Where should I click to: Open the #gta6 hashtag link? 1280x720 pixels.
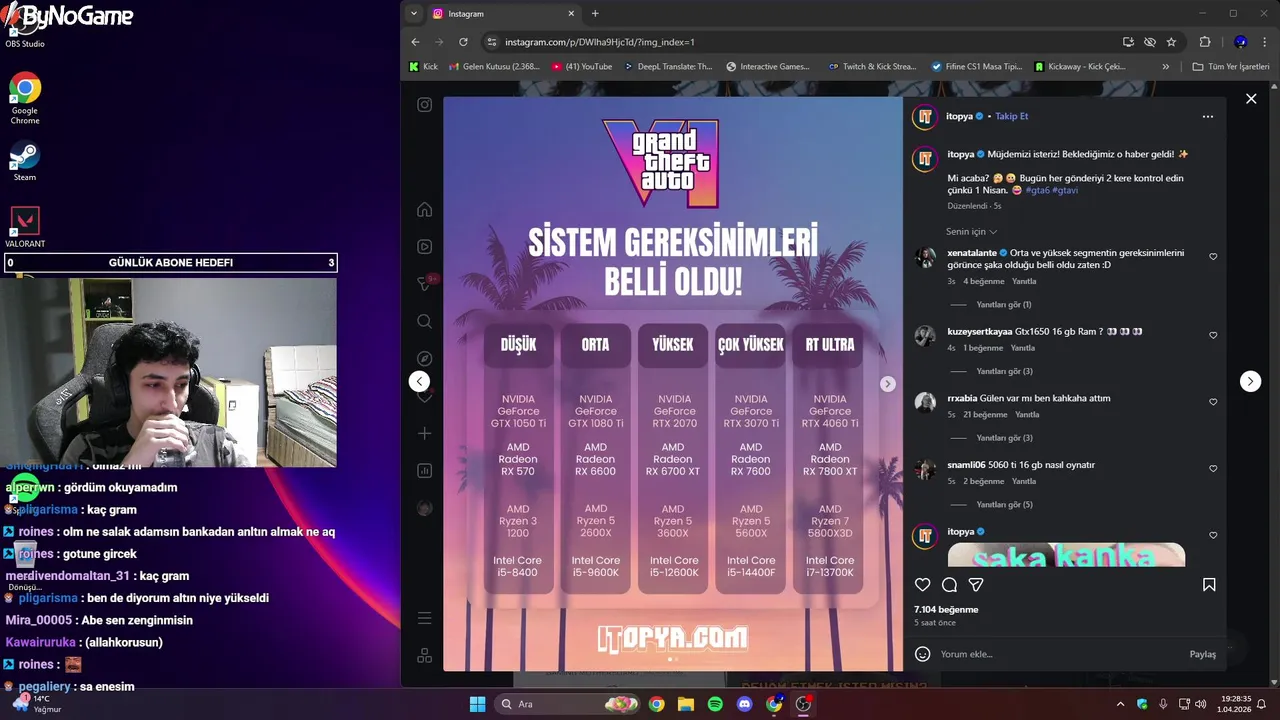[1037, 190]
